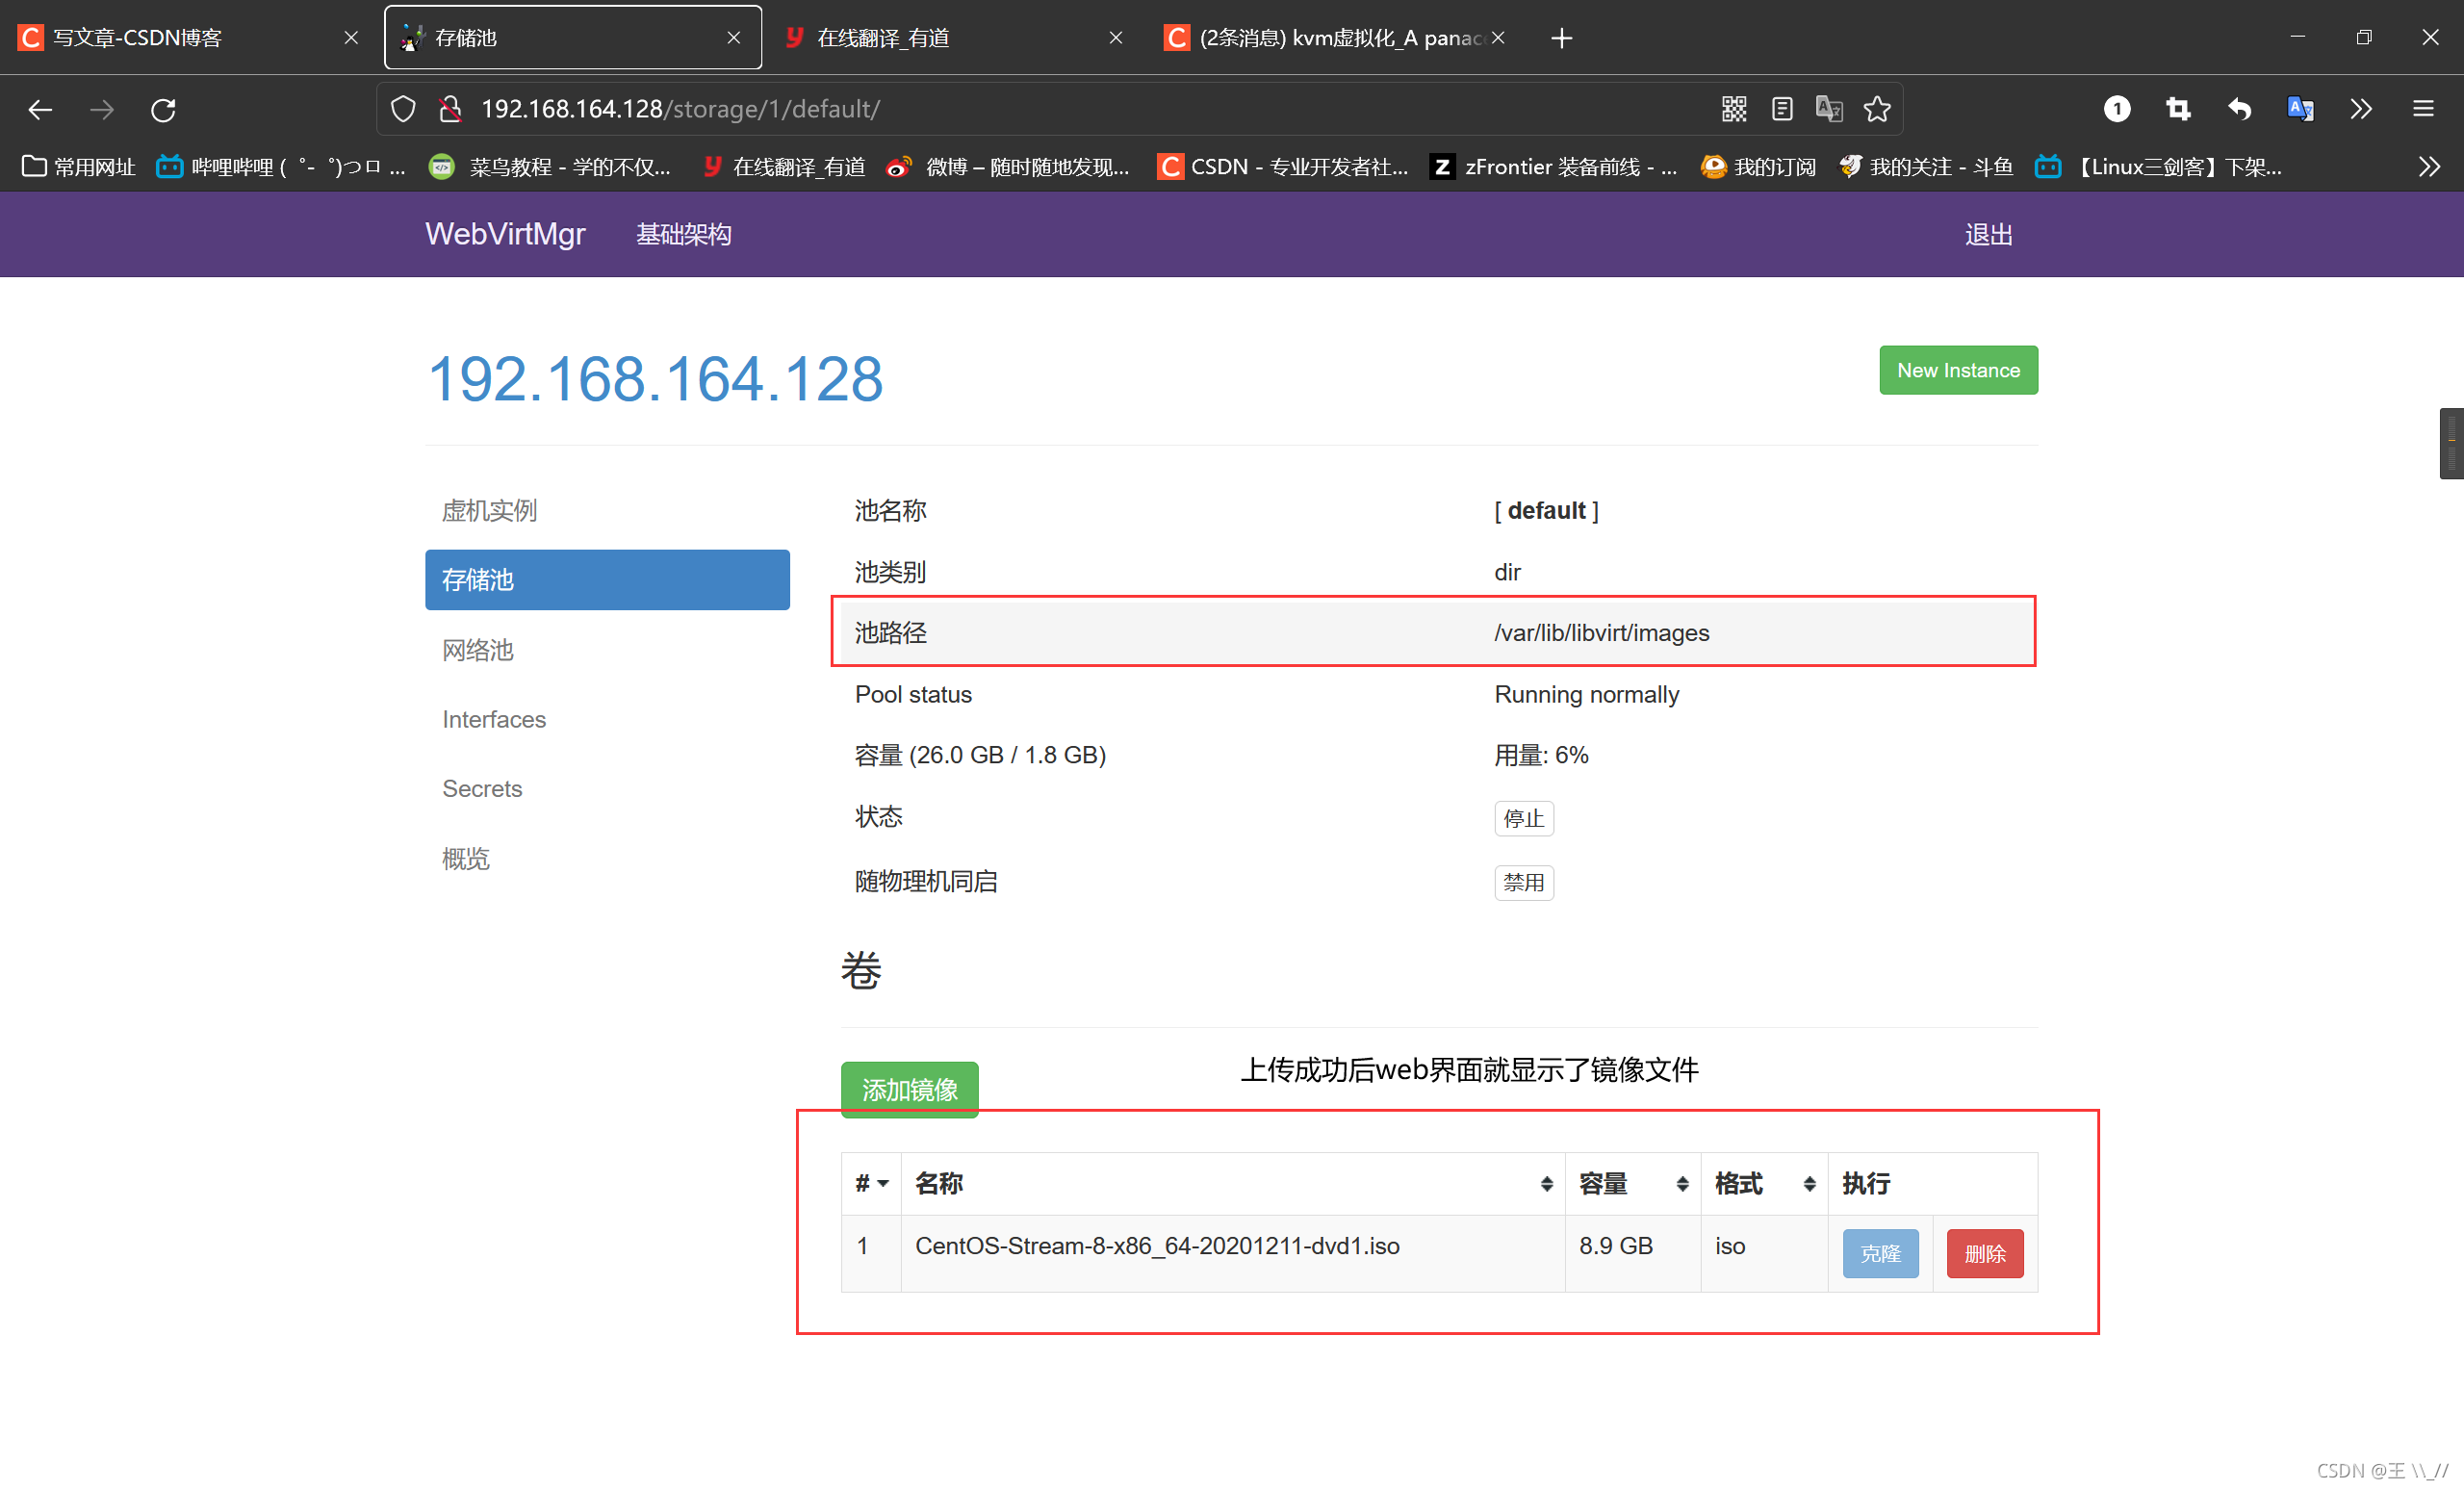Open the QR code icon in address bar

tap(1734, 109)
